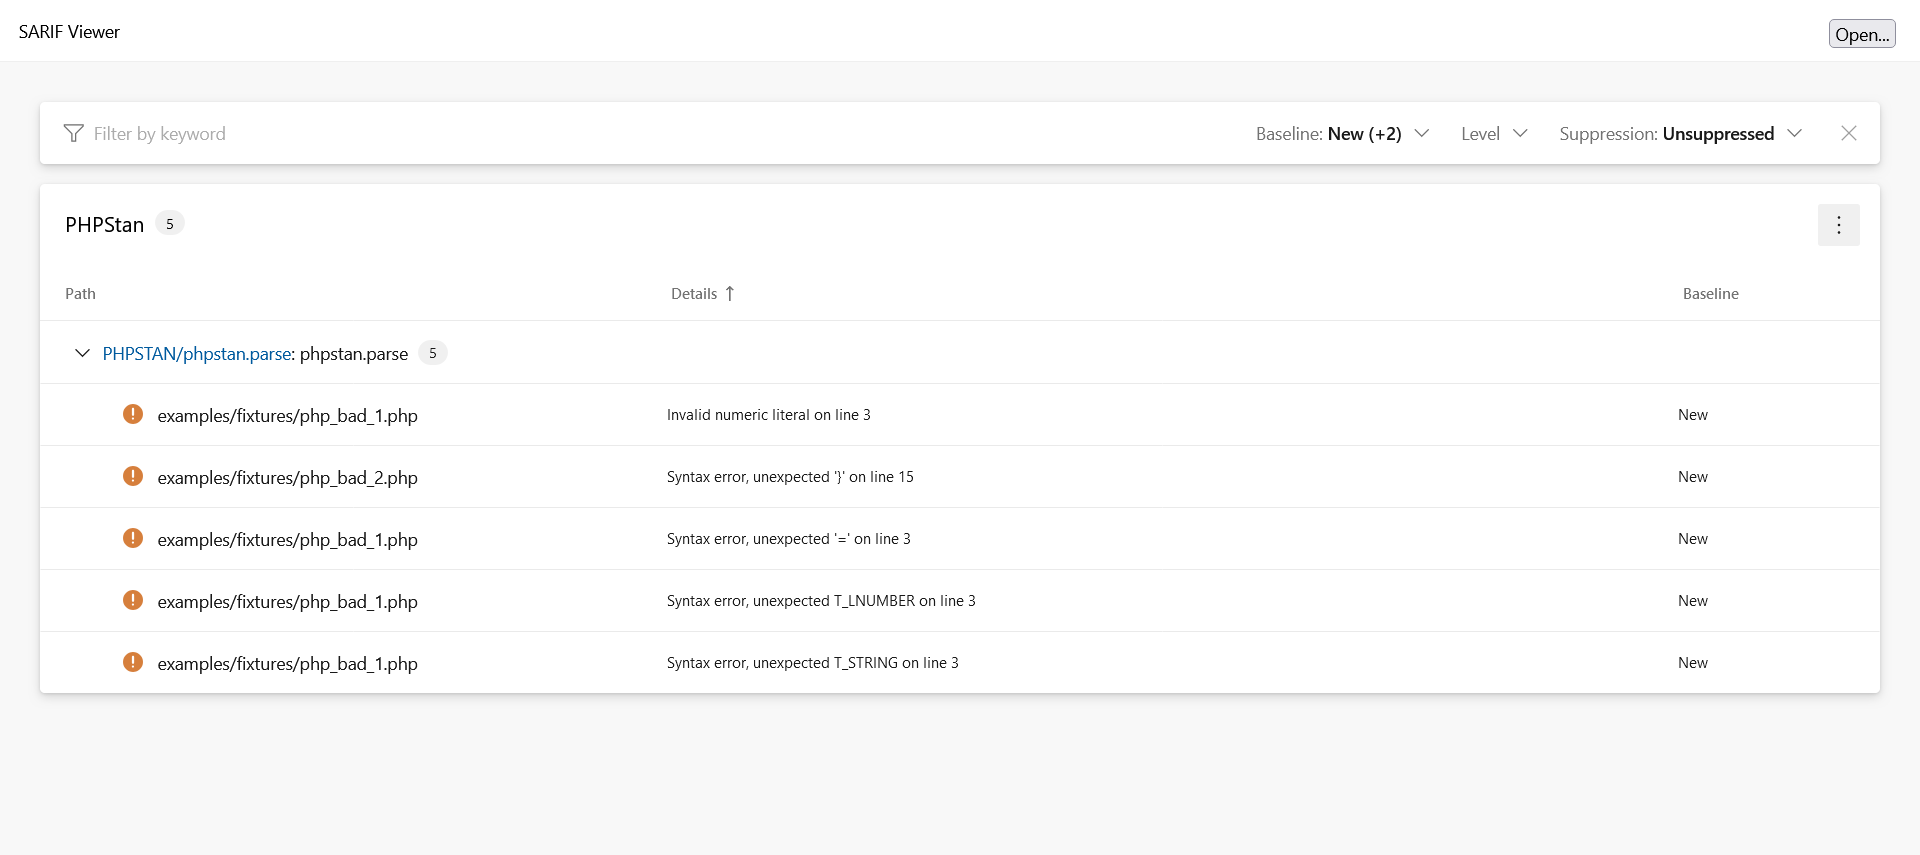The width and height of the screenshot is (1920, 855).
Task: Click New baseline in unexpected '=' row
Action: 1692,539
